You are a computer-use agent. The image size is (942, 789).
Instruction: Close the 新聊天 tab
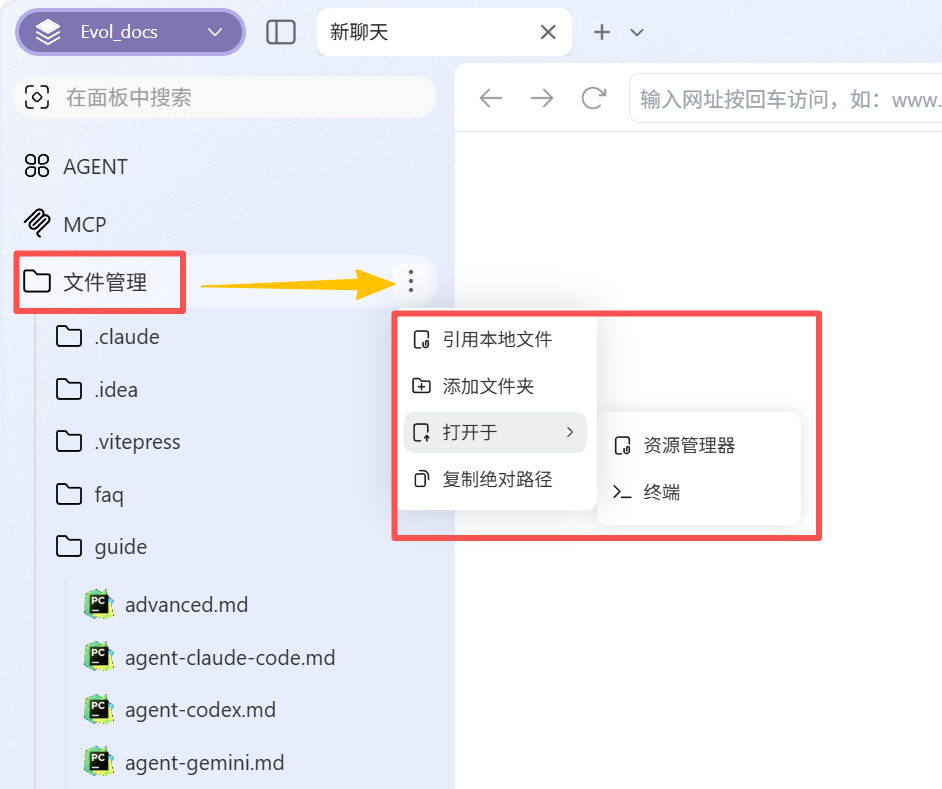point(548,32)
